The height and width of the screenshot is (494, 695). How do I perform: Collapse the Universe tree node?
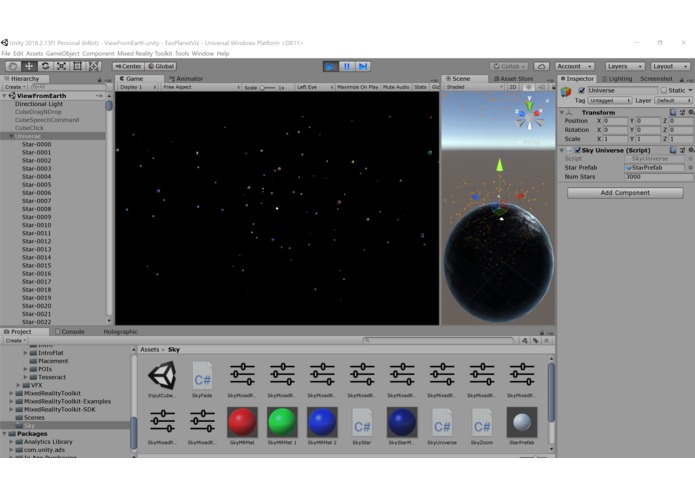tap(11, 136)
